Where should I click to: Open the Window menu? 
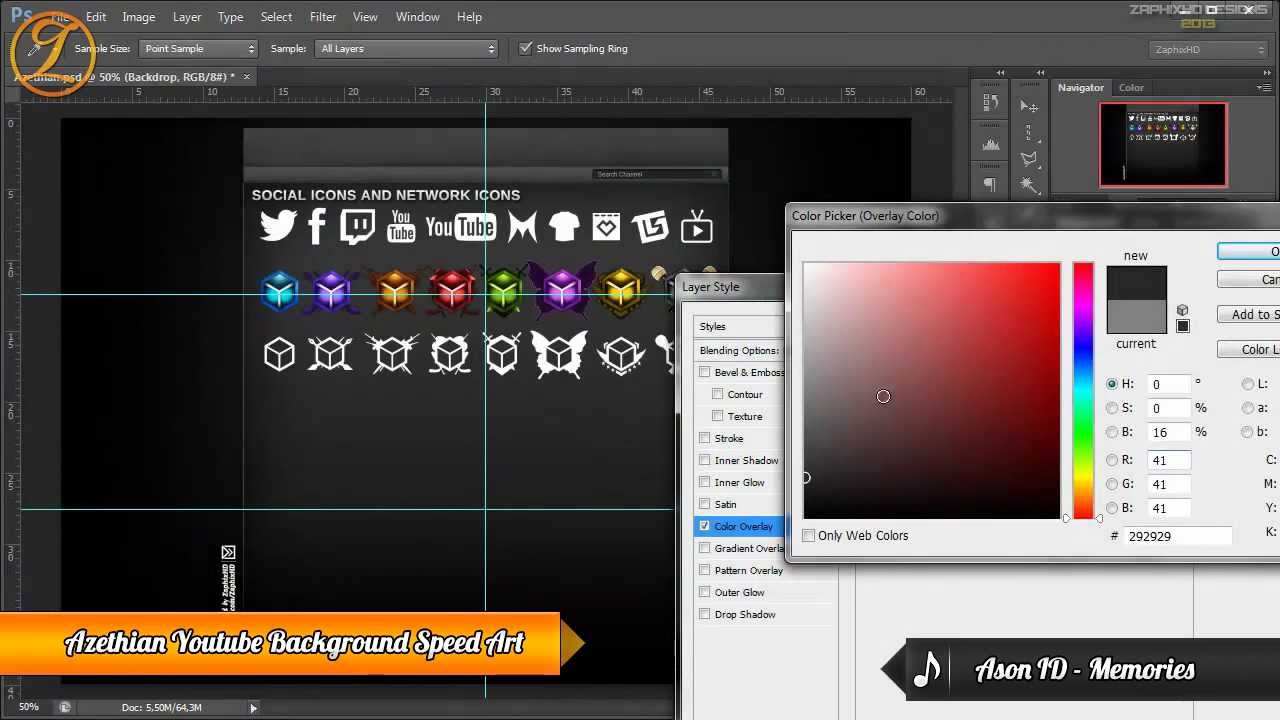418,17
